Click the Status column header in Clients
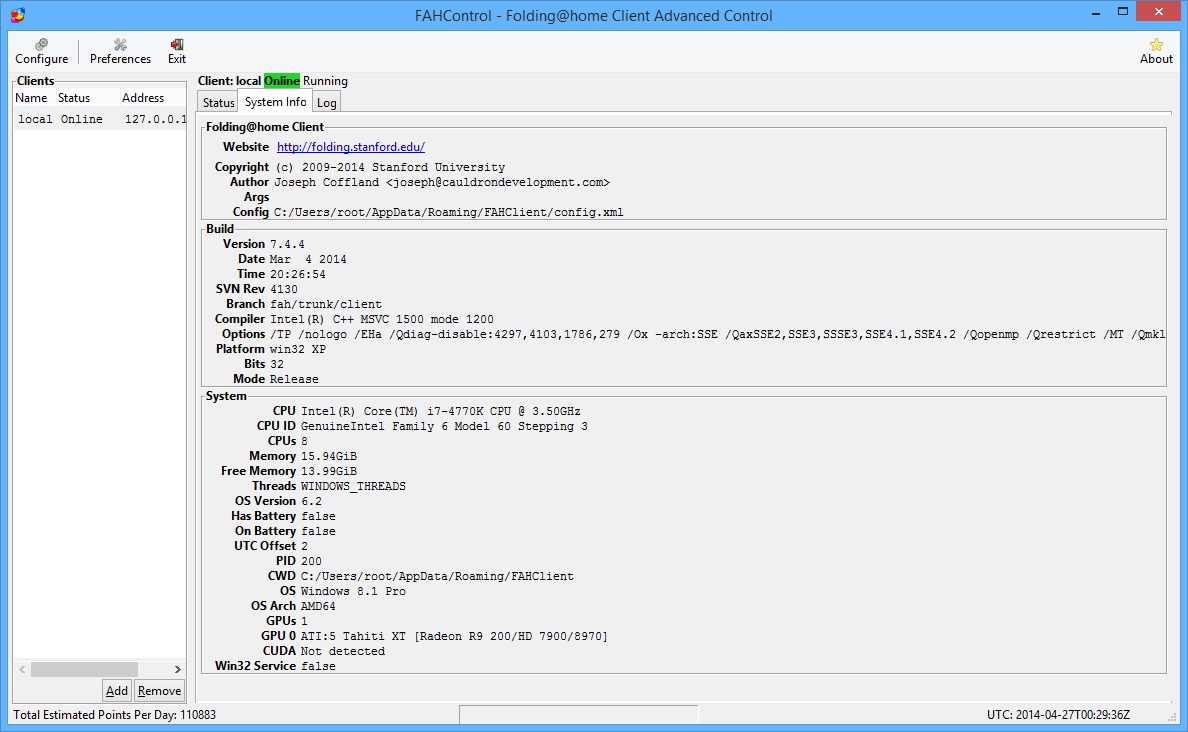This screenshot has height=732, width=1188. click(73, 98)
